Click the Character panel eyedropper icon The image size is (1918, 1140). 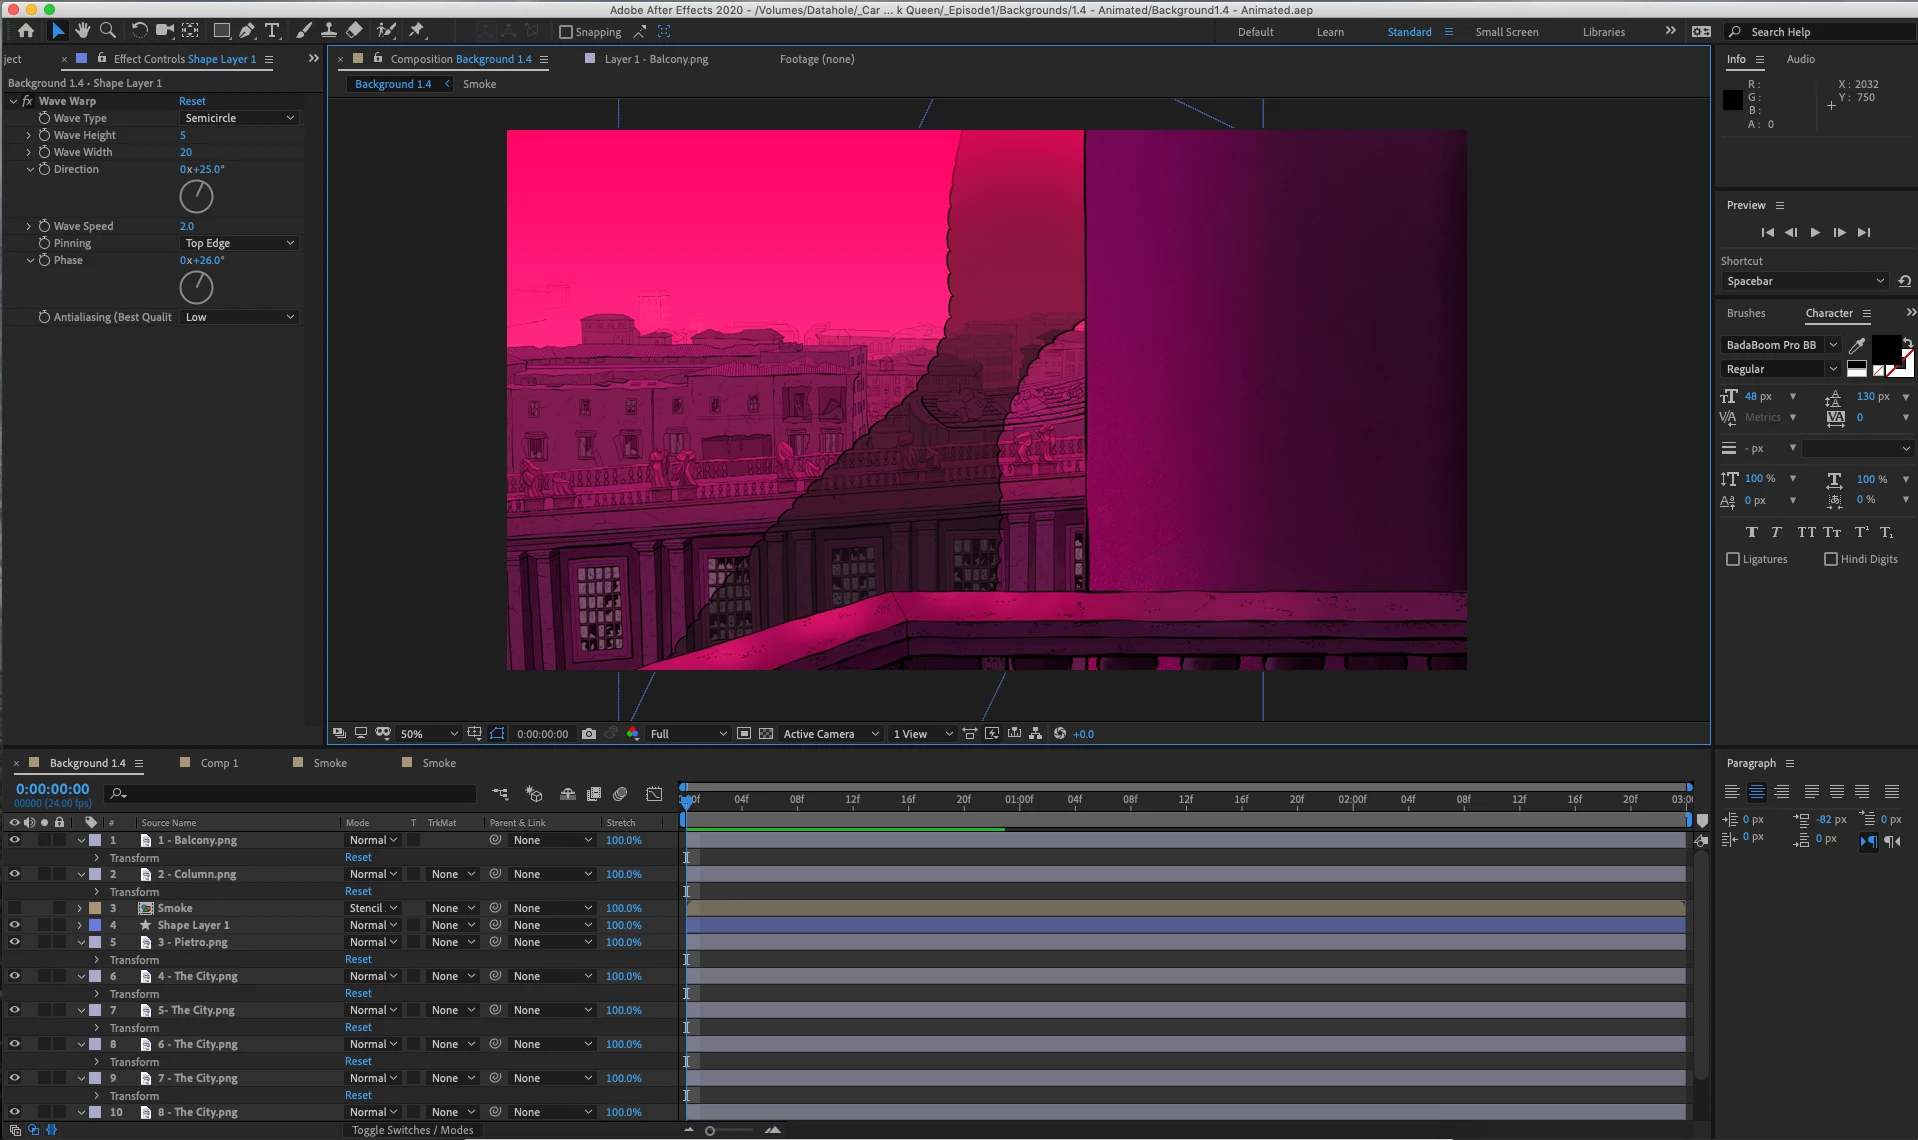[x=1857, y=345]
